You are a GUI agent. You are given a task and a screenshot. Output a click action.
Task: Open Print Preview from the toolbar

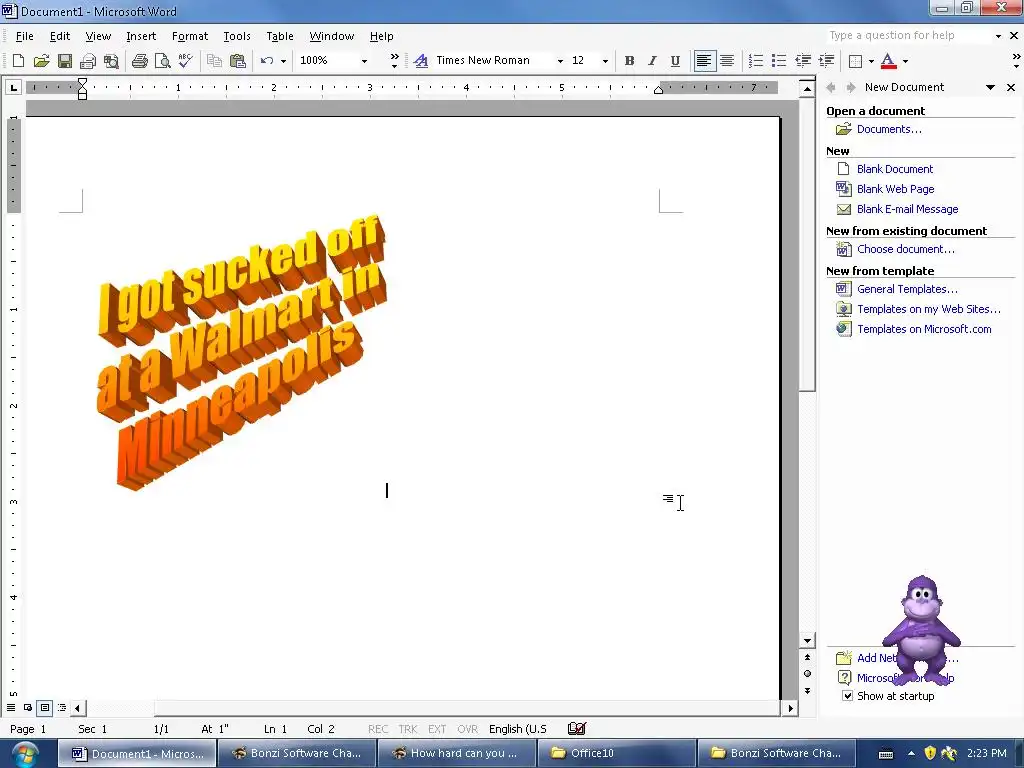[163, 61]
